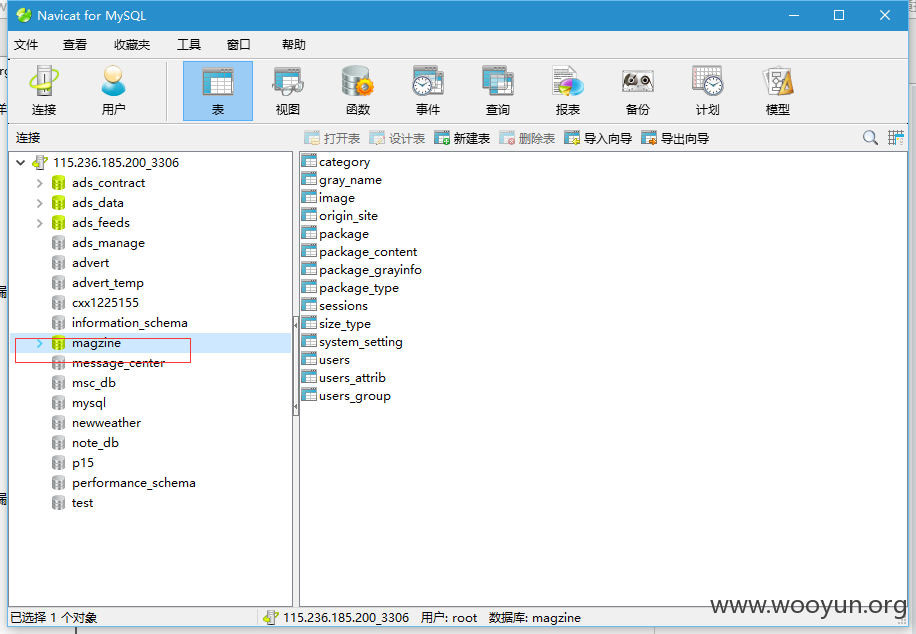
Task: Select the note_db database
Action: [x=95, y=443]
